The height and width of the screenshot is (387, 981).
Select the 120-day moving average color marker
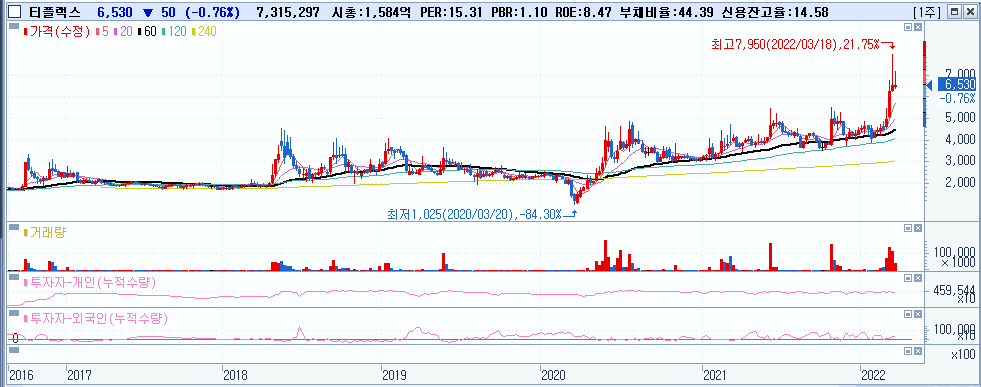point(163,32)
